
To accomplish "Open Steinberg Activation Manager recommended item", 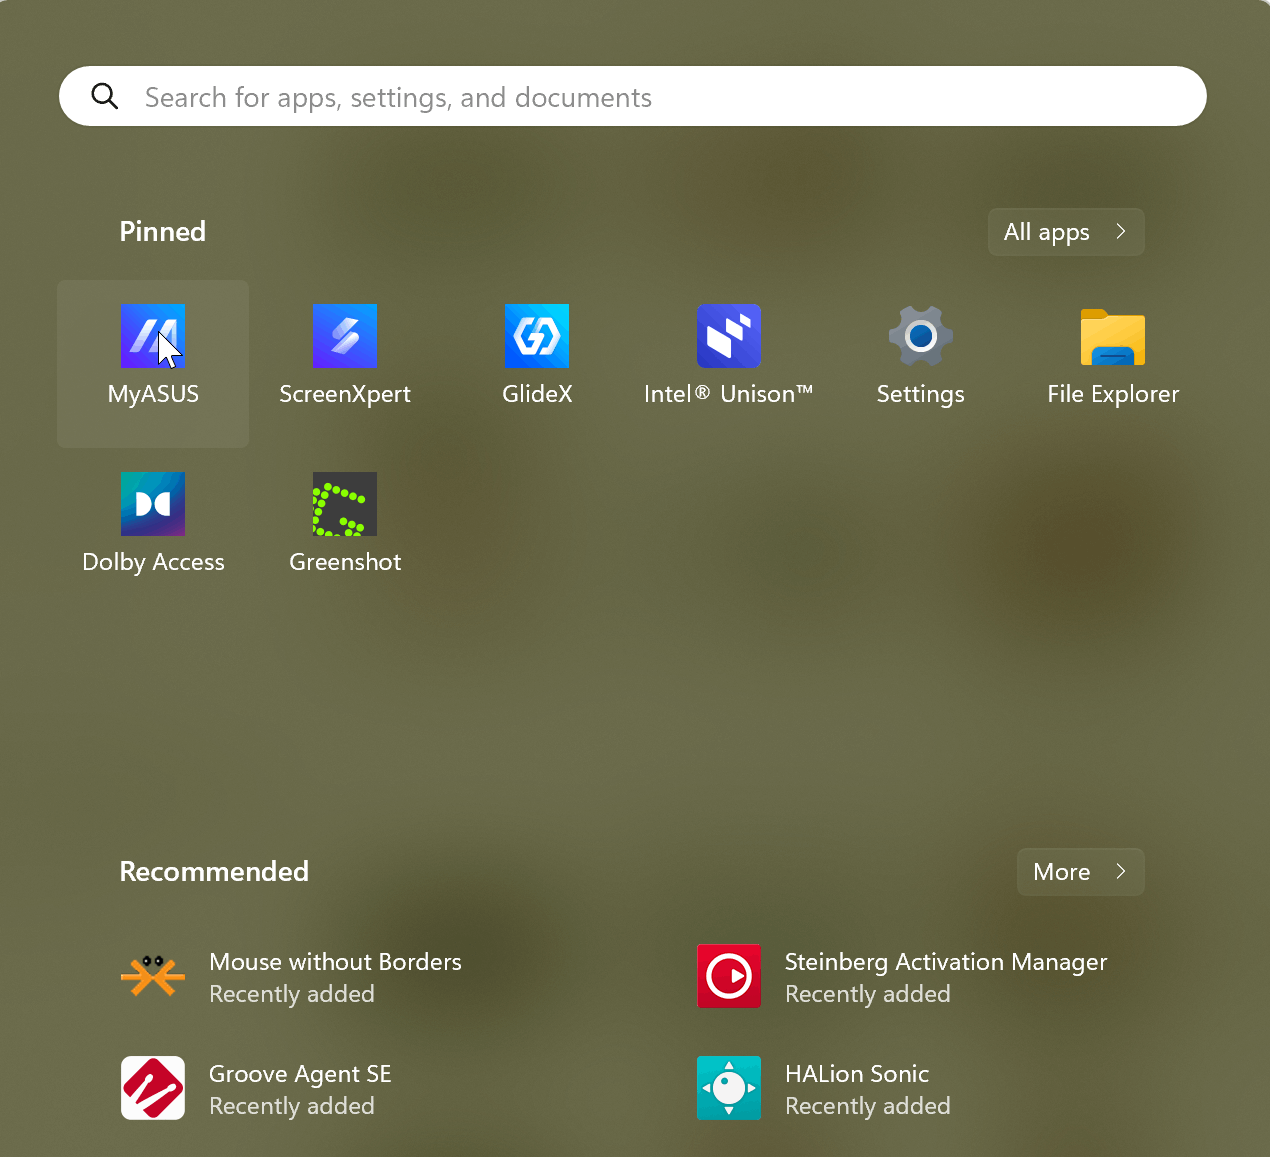I will [921, 977].
